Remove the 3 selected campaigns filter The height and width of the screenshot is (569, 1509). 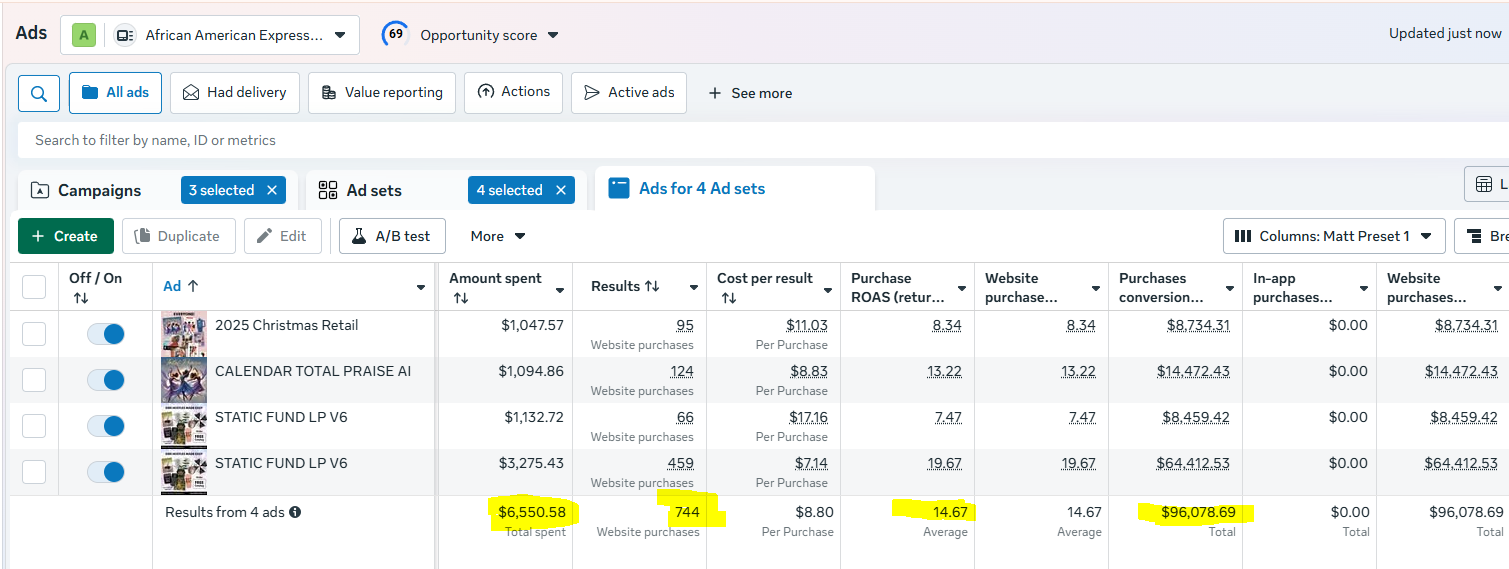point(272,190)
